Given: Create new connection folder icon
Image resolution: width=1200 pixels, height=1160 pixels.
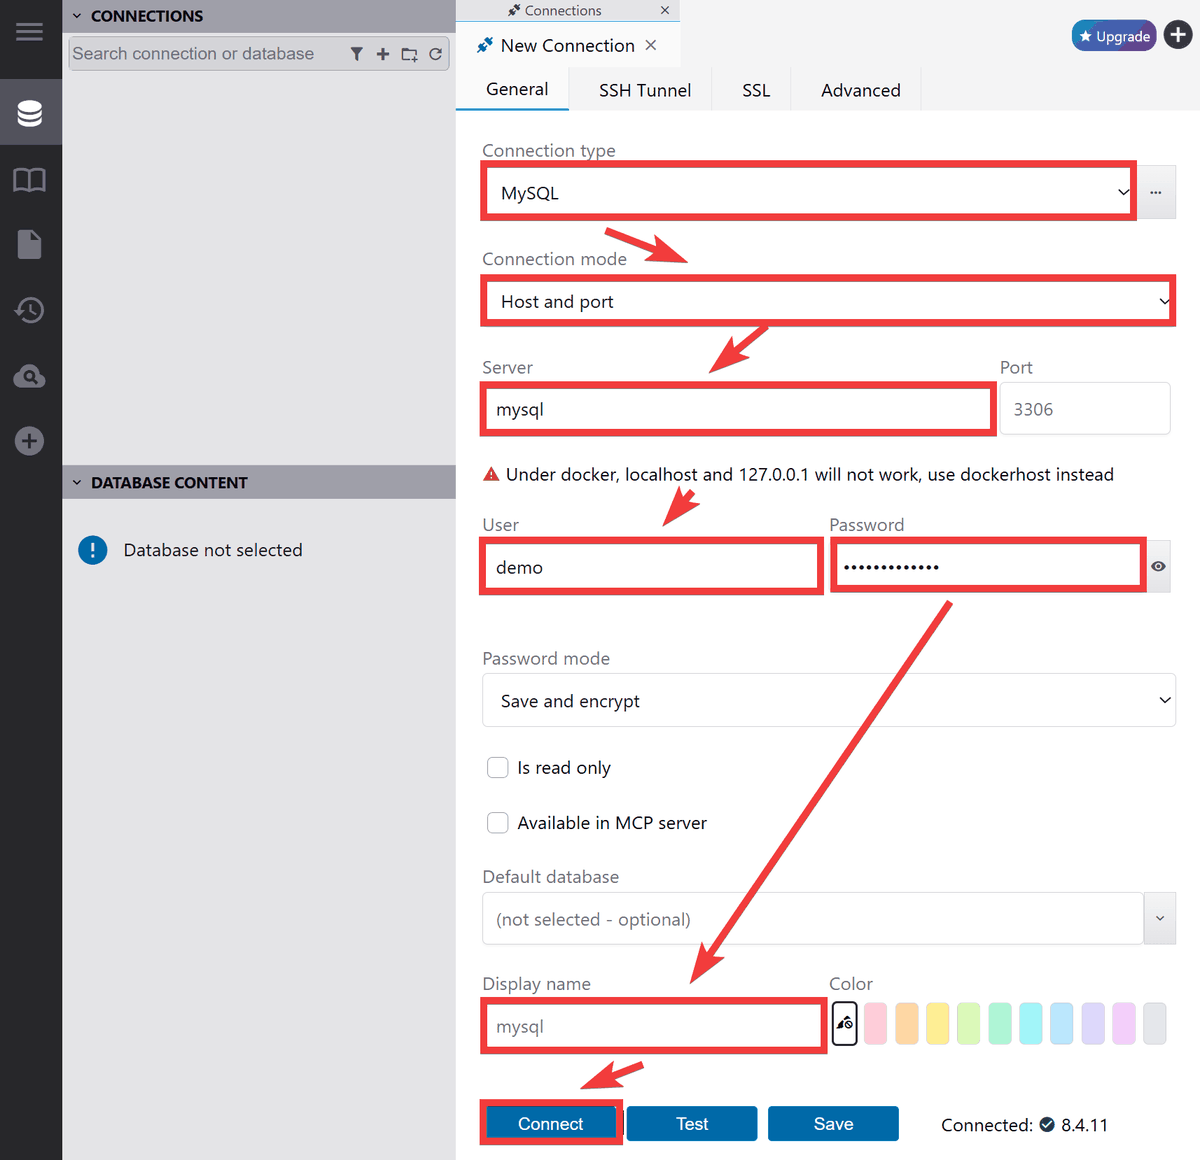Looking at the screenshot, I should point(410,54).
